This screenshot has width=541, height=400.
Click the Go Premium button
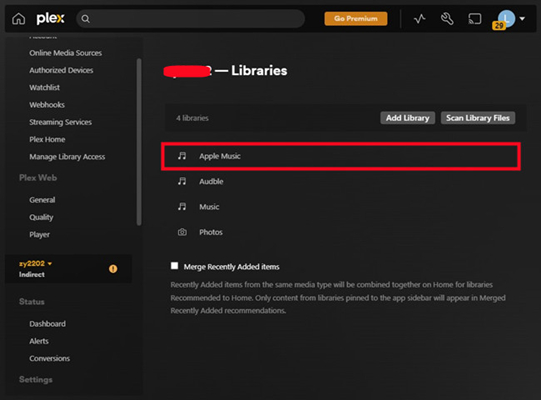coord(356,19)
